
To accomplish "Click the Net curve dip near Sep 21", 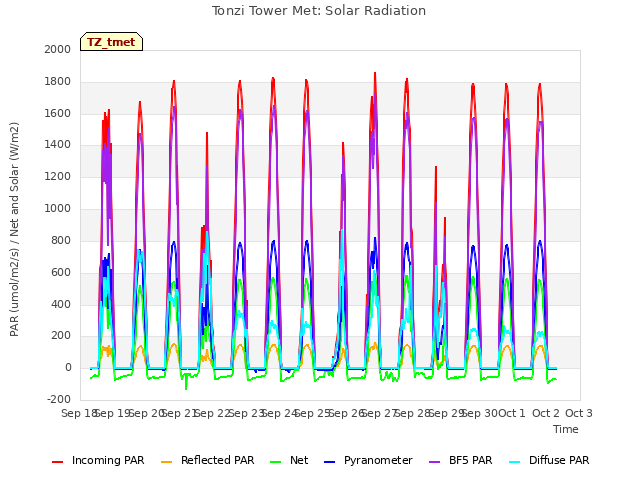I will (x=186, y=388).
